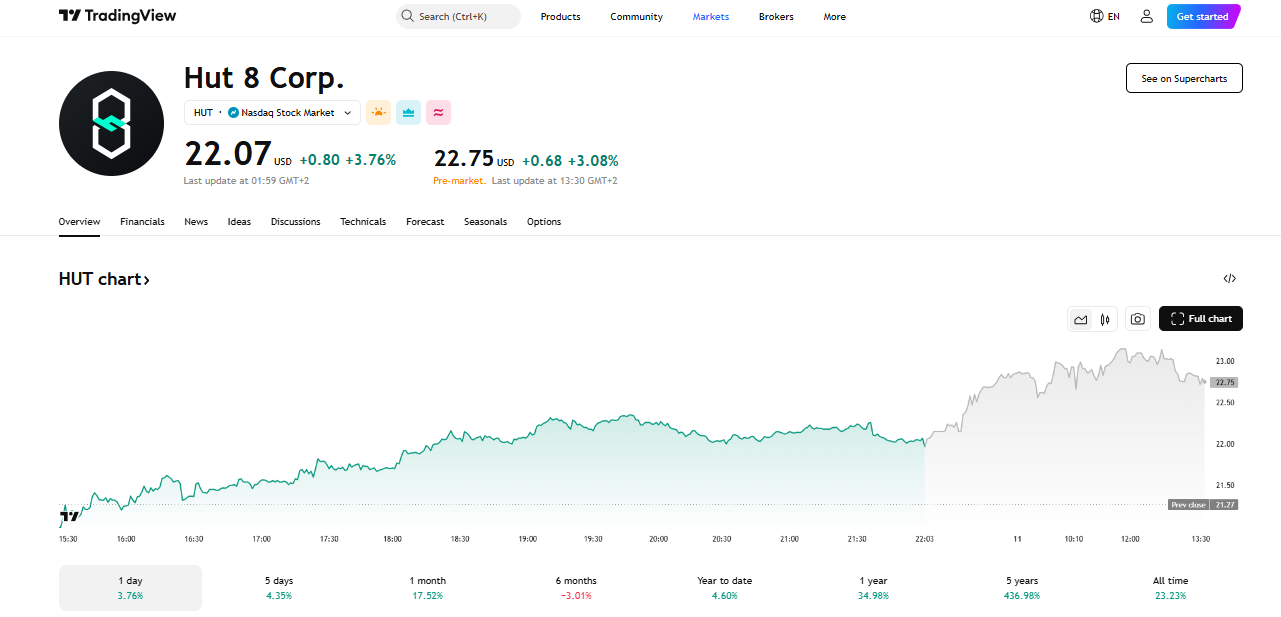Take a chart snapshot with camera icon
Viewport: 1281px width, 617px height.
click(x=1138, y=319)
